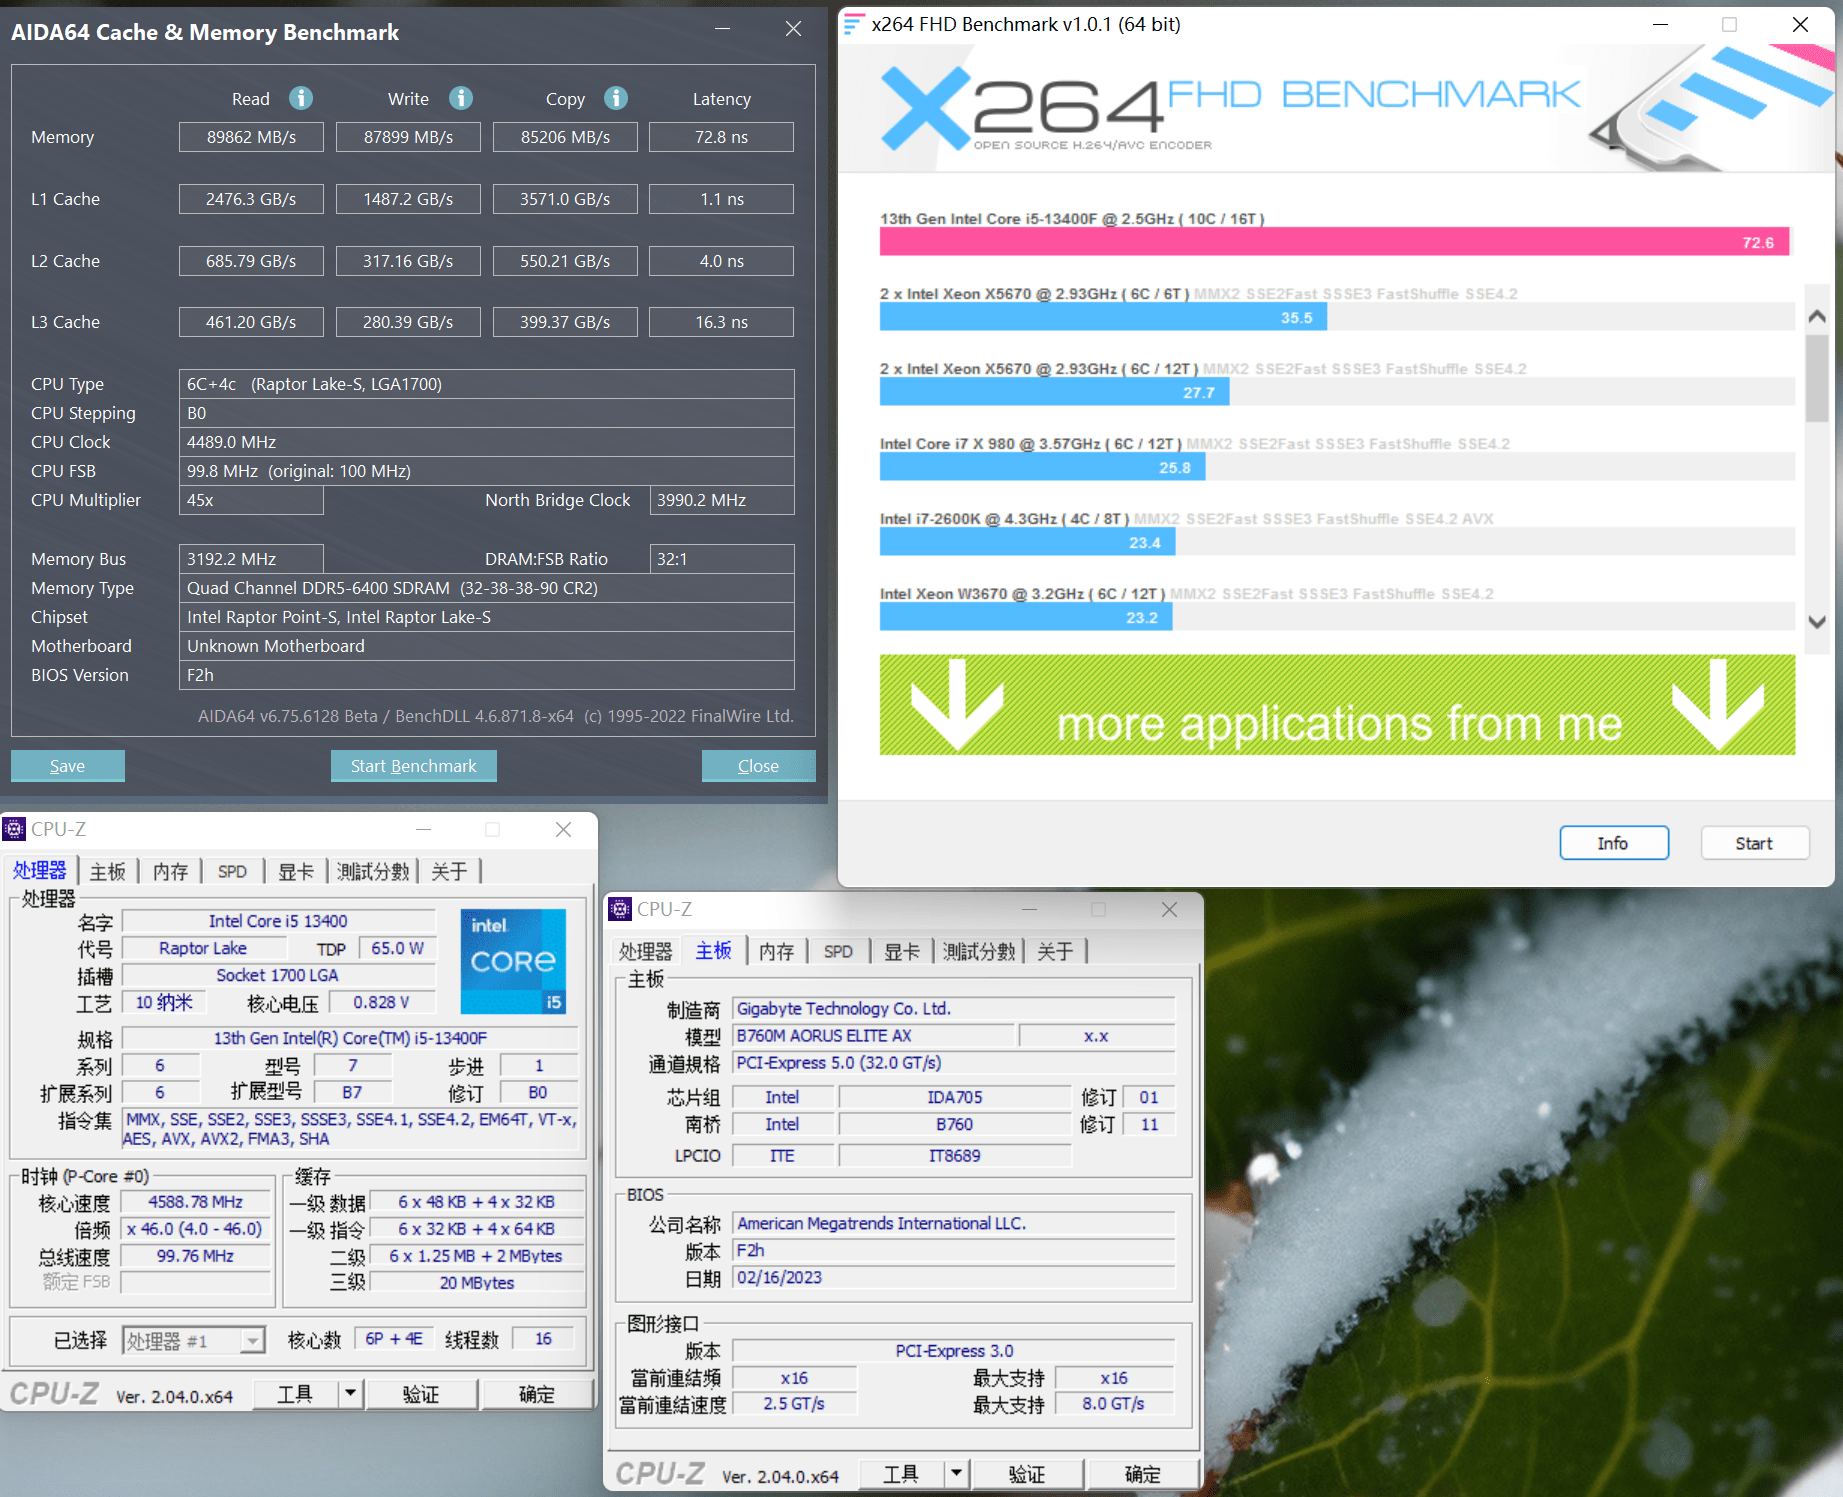Click the B760M AORUS ELITE AX model field

click(x=873, y=1036)
